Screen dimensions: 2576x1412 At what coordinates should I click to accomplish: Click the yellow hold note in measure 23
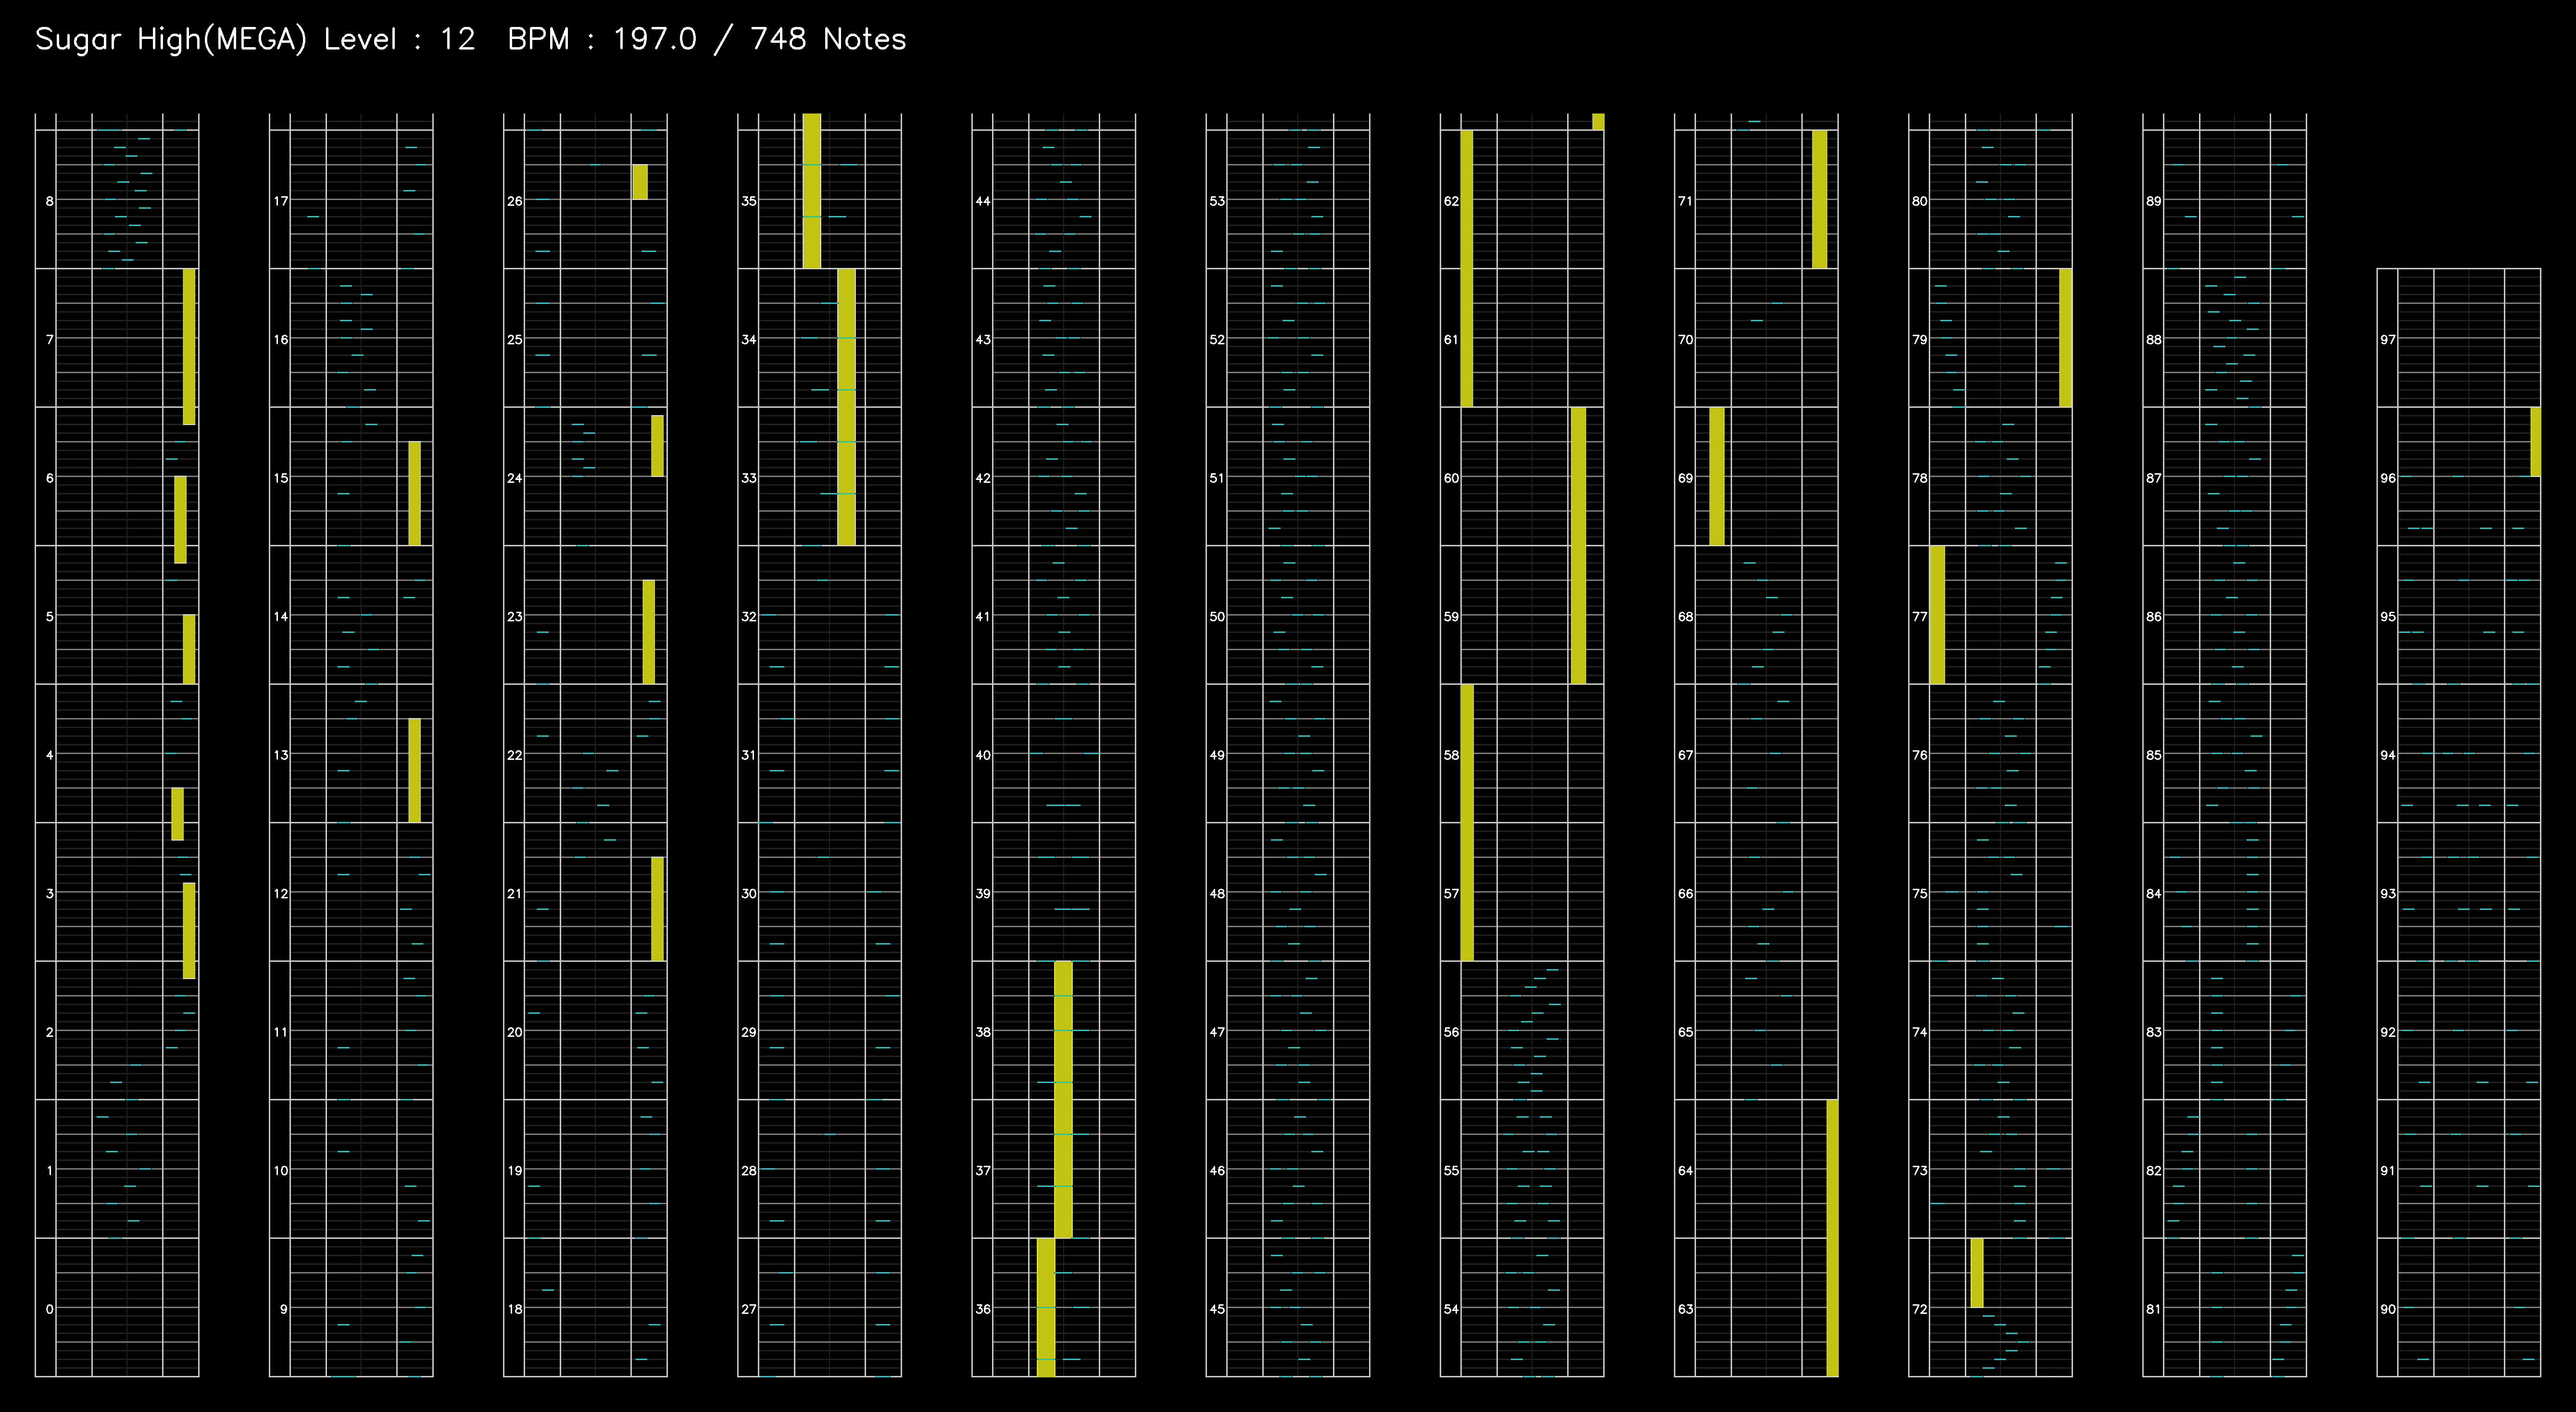(649, 632)
